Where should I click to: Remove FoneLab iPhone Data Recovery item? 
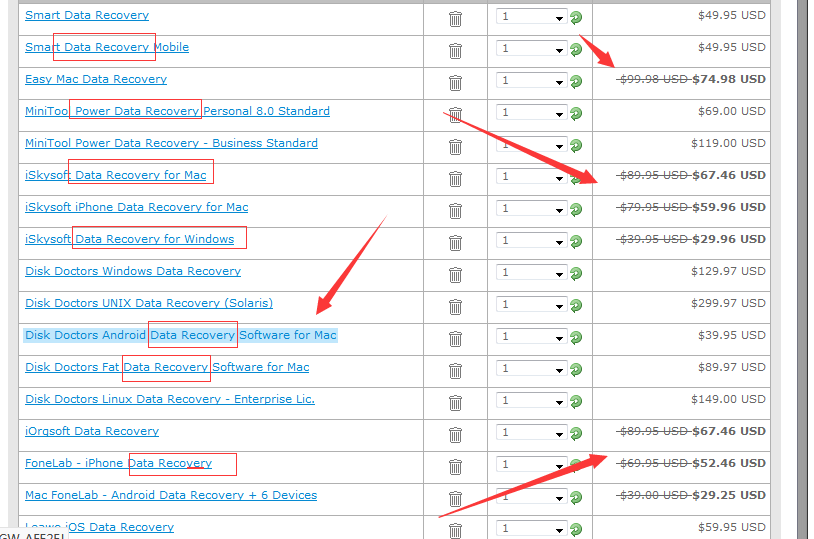pos(455,467)
